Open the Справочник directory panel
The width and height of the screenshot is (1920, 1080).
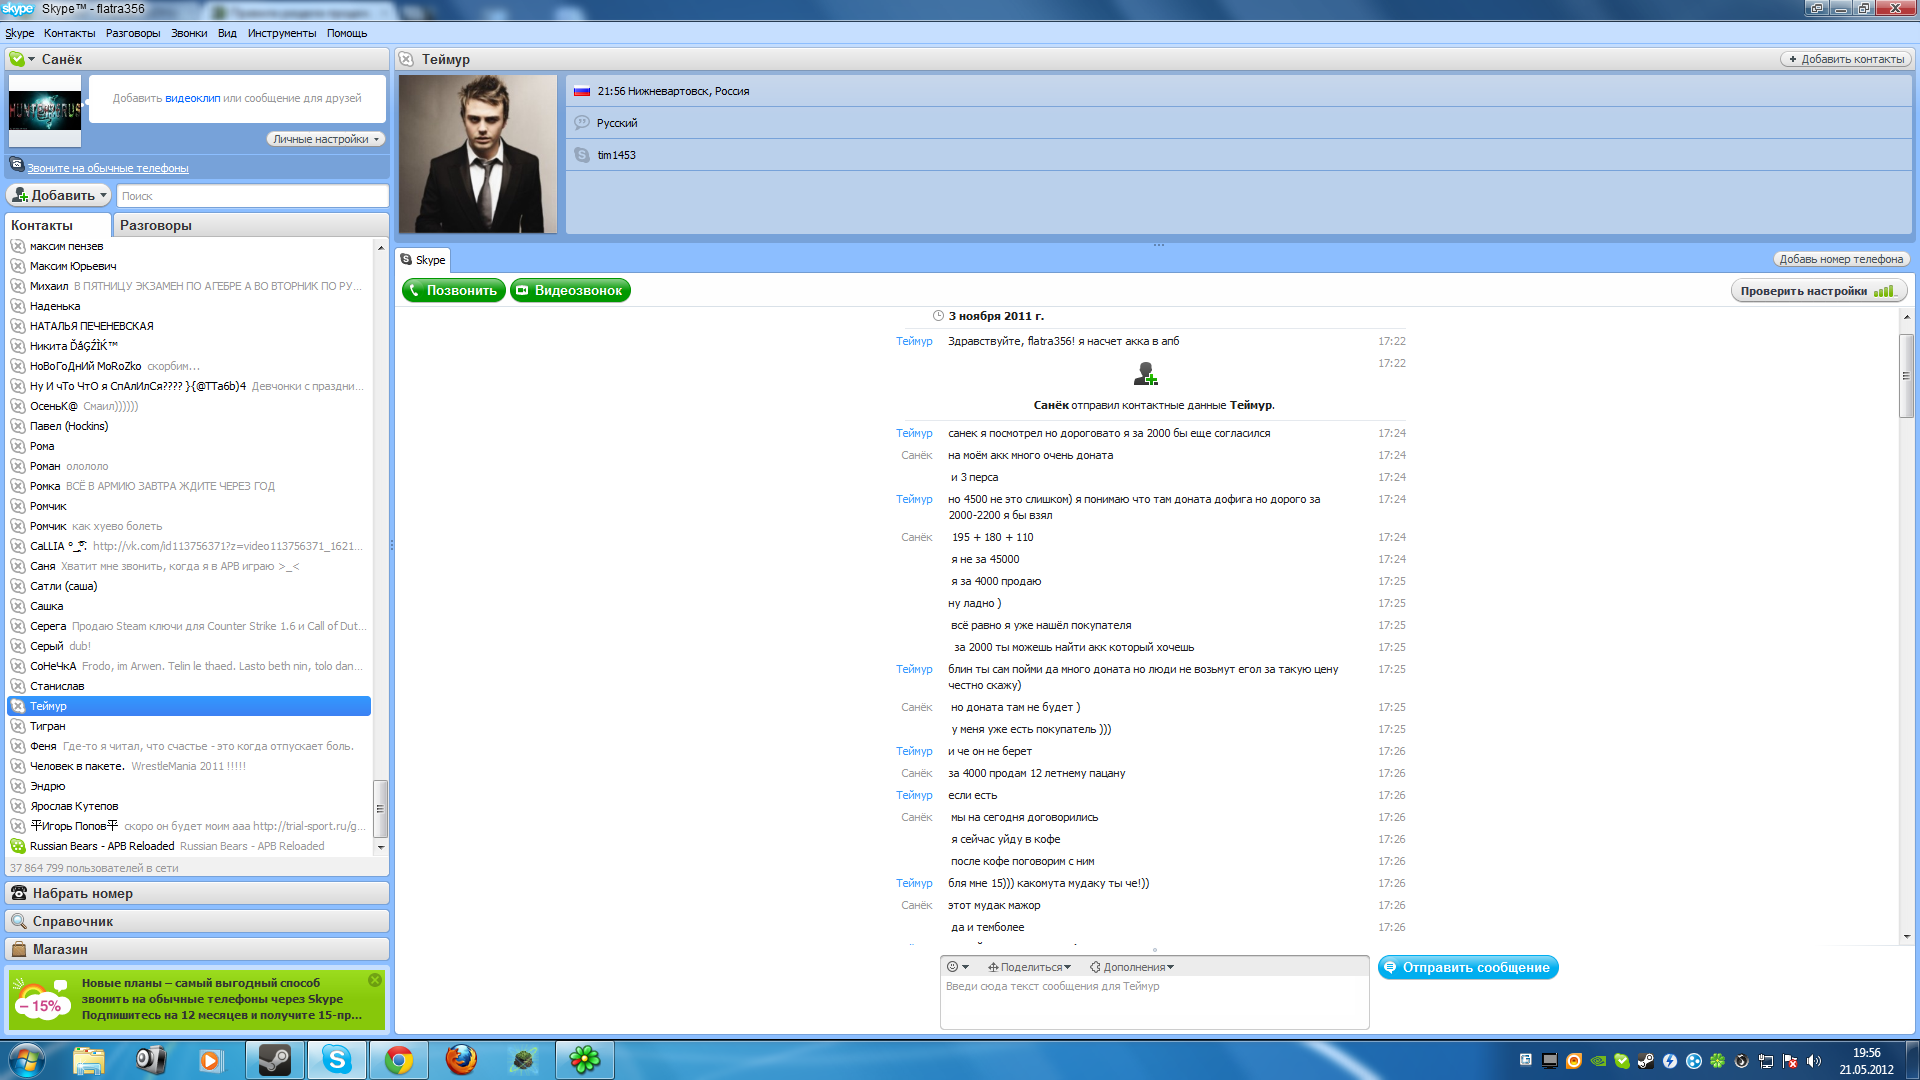point(197,921)
